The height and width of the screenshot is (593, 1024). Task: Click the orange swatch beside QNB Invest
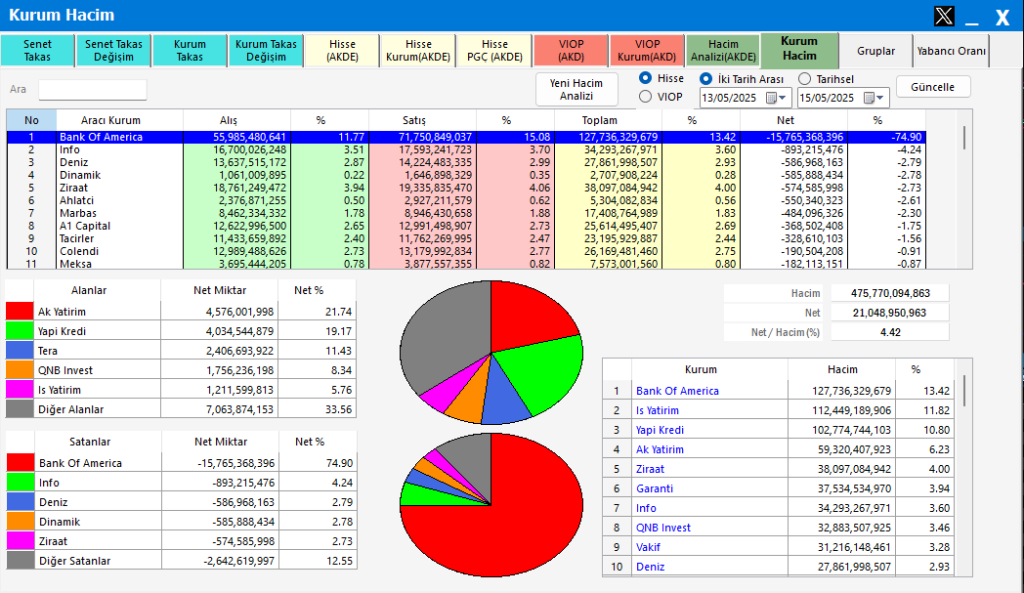(x=20, y=370)
